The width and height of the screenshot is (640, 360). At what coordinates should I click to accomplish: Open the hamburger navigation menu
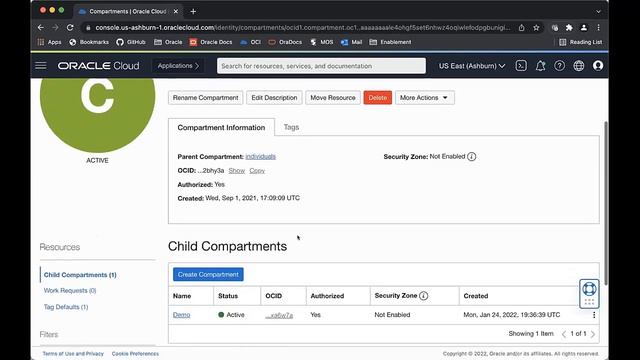[x=41, y=66]
